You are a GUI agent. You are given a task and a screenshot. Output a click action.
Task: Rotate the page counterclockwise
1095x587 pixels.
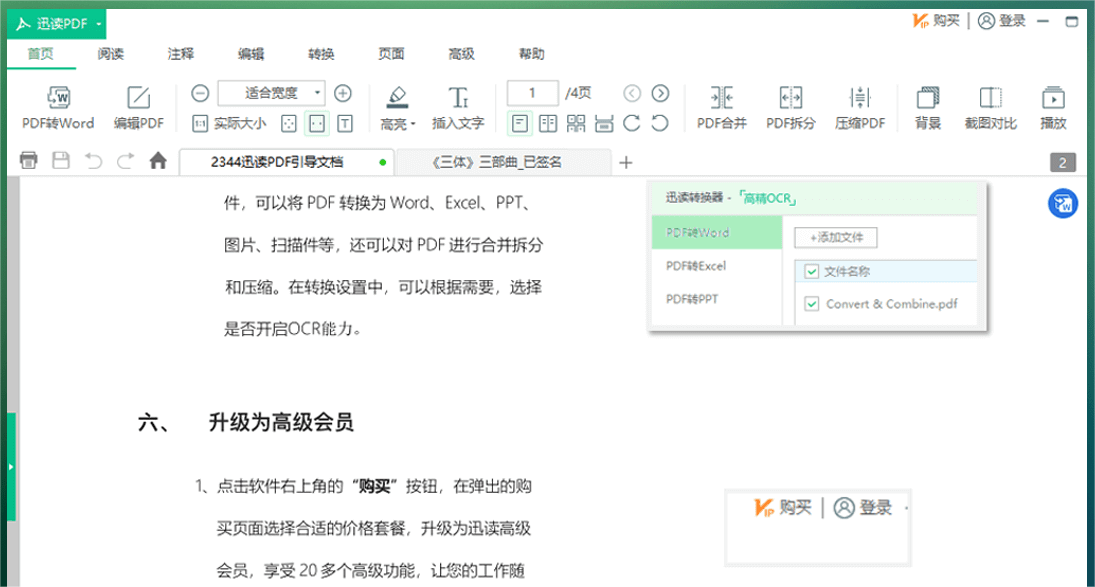tap(660, 124)
